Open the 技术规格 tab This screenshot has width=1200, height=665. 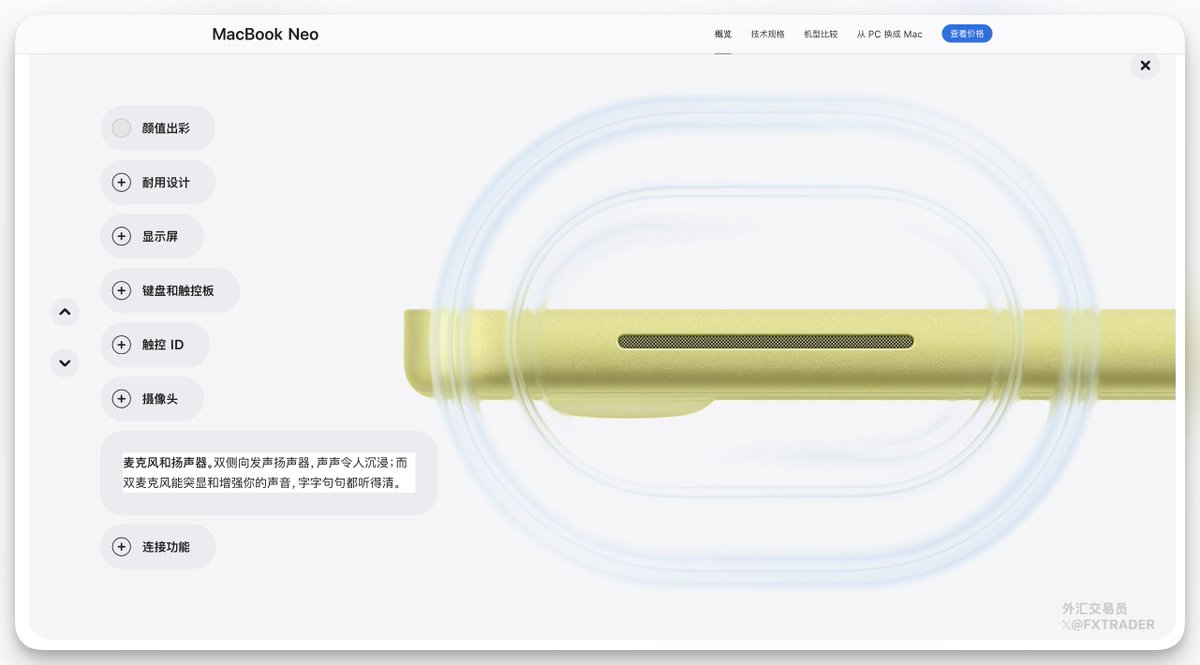768,34
